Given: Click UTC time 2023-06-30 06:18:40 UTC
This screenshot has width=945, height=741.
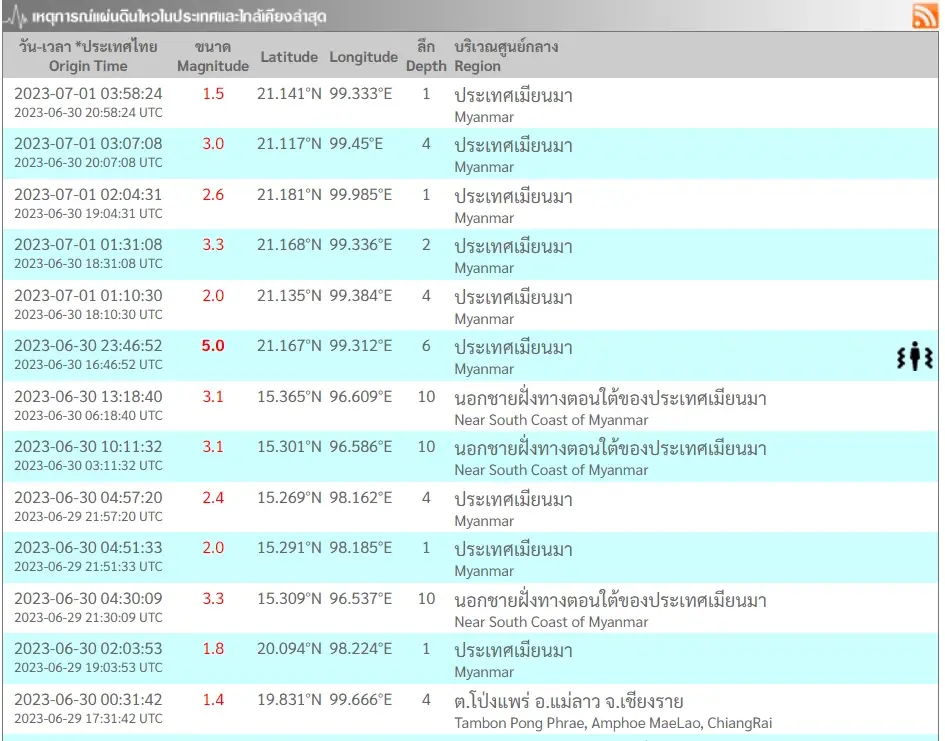Looking at the screenshot, I should [x=88, y=415].
